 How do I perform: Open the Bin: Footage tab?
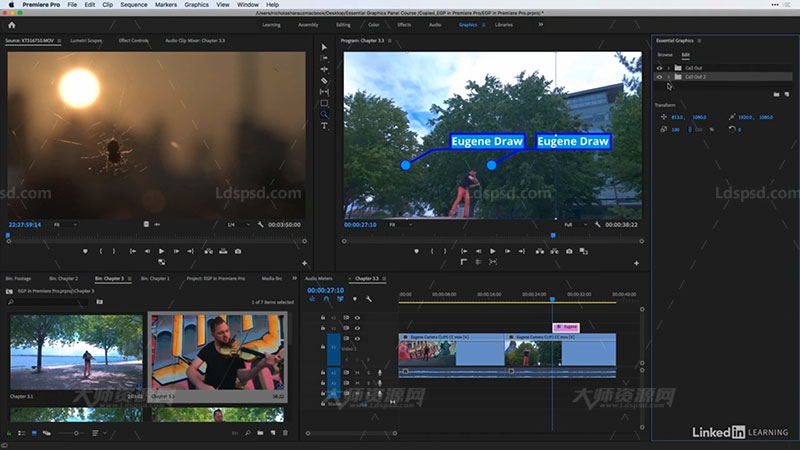click(x=18, y=279)
